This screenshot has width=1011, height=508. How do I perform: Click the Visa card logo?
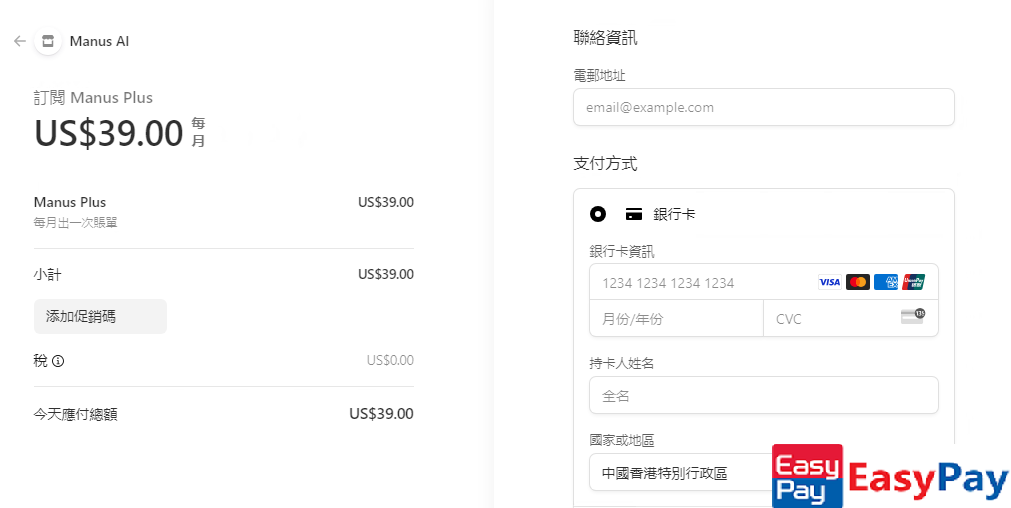pyautogui.click(x=829, y=282)
